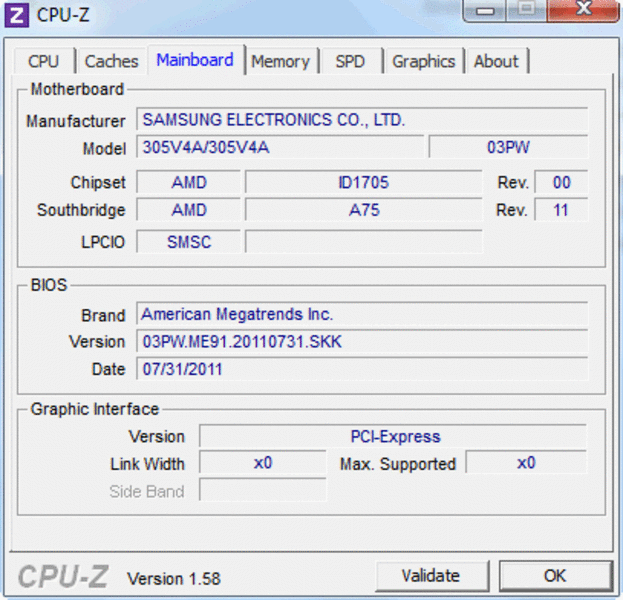The image size is (623, 600).
Task: Click BIOS Brand American Megatrends Inc.
Action: (x=362, y=314)
